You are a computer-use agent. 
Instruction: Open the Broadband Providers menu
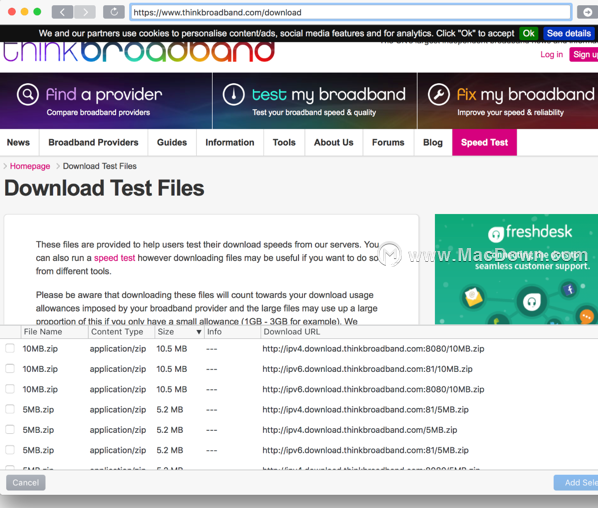pyautogui.click(x=93, y=142)
